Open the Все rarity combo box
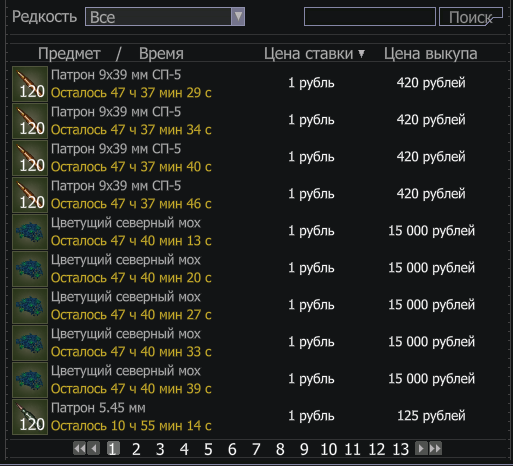Screen dimensions: 513x466 click(x=165, y=16)
